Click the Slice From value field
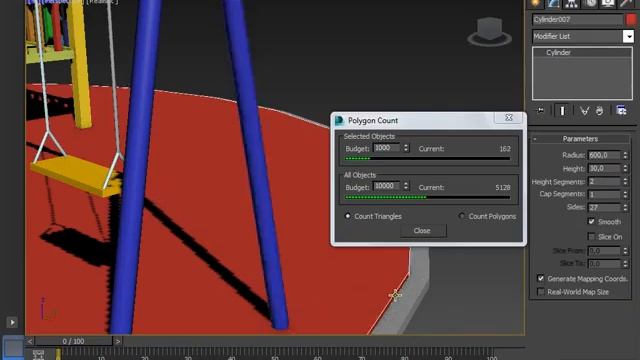This screenshot has width=640, height=360. click(604, 251)
